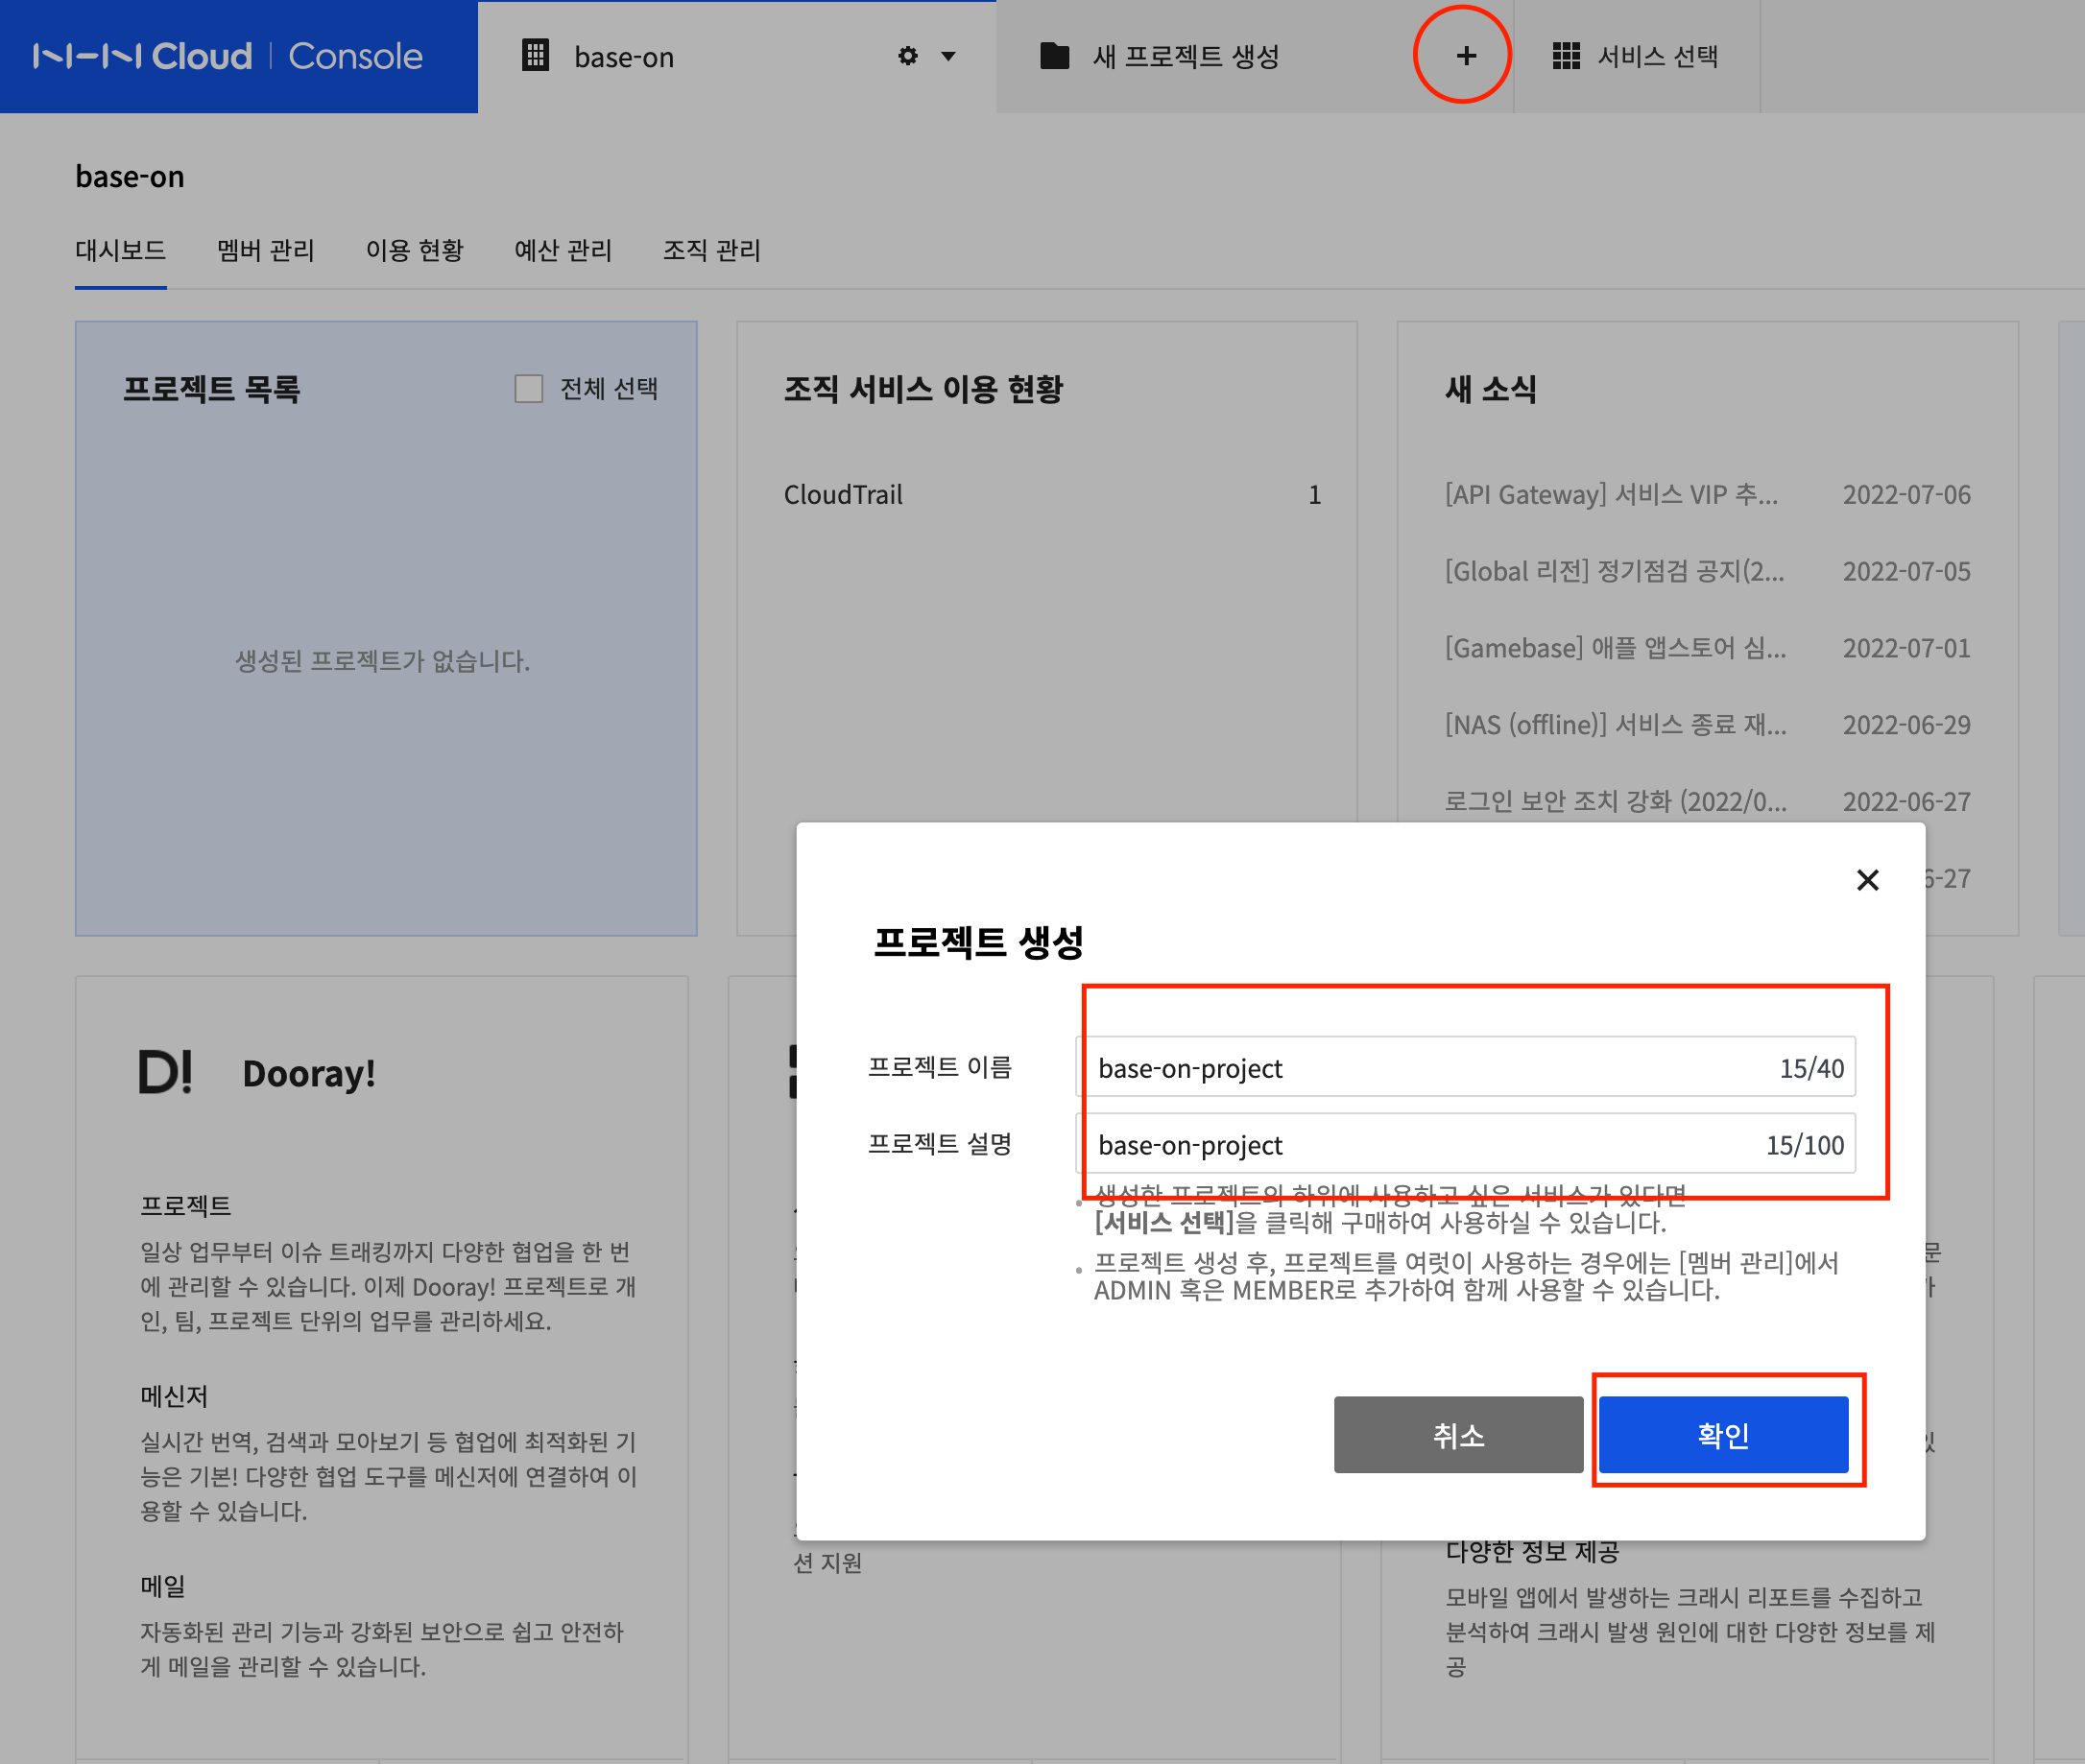Toggle the 전체 선택 checkbox
This screenshot has height=1764, width=2085.
click(x=528, y=388)
